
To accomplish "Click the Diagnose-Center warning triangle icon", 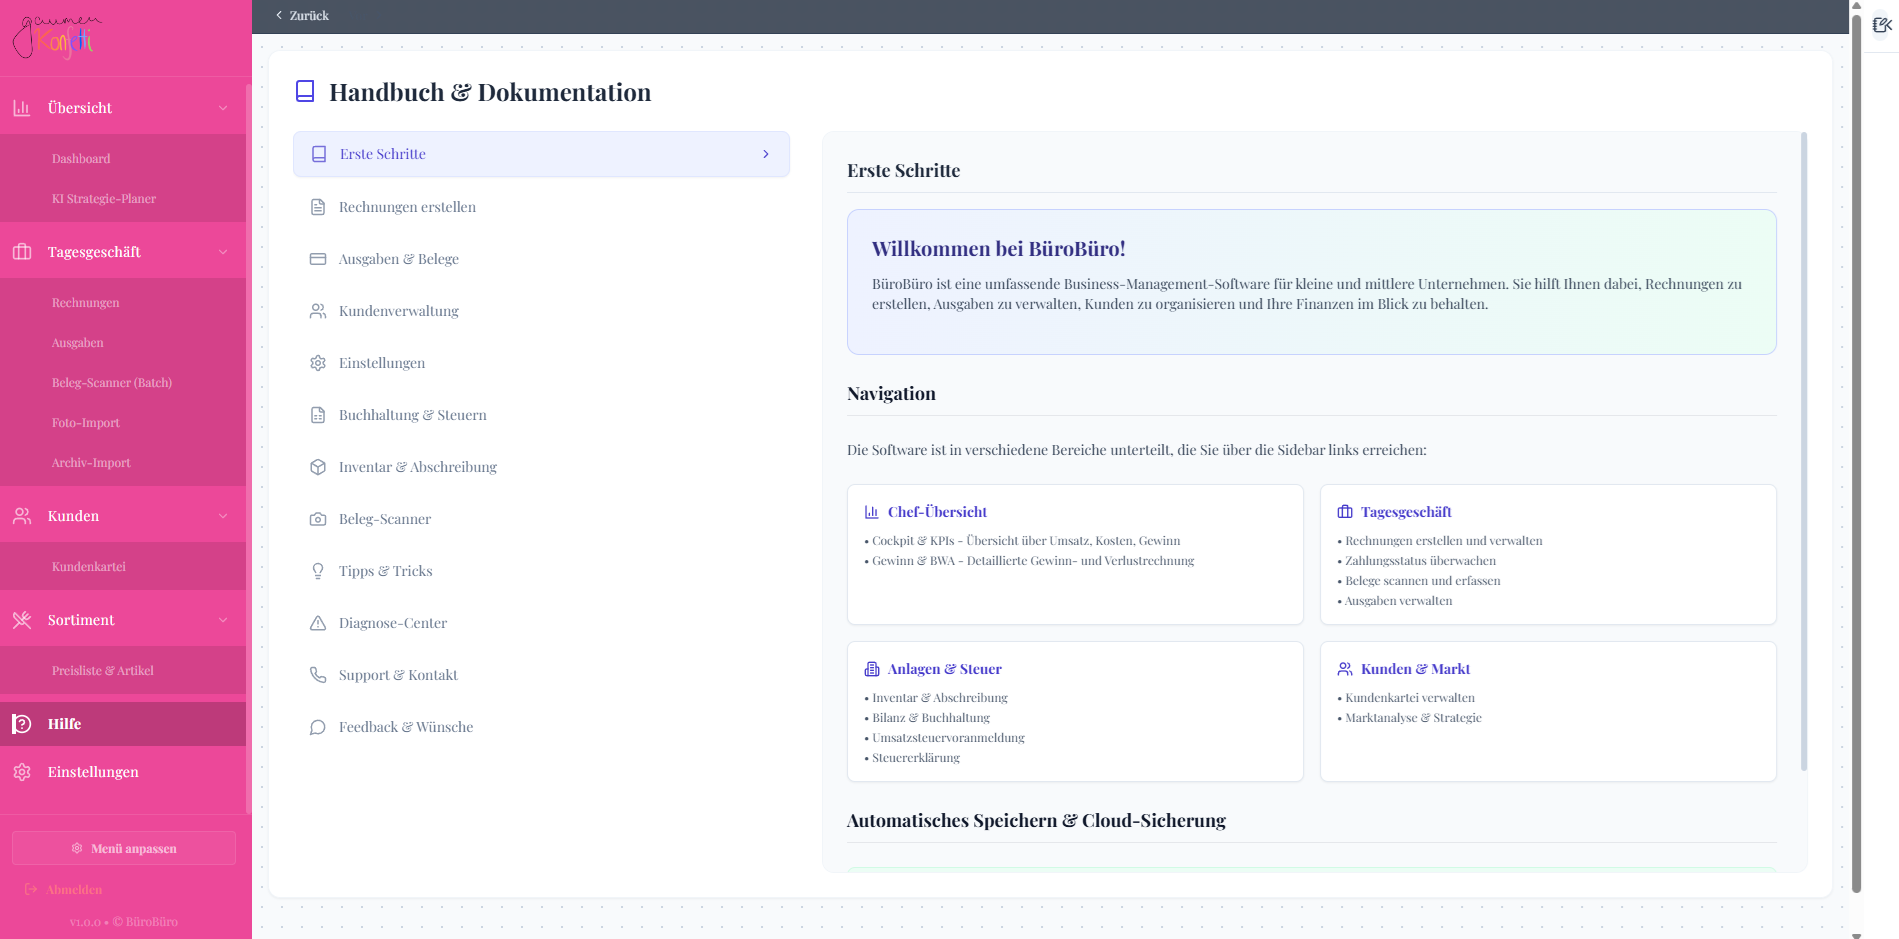I will click(318, 623).
